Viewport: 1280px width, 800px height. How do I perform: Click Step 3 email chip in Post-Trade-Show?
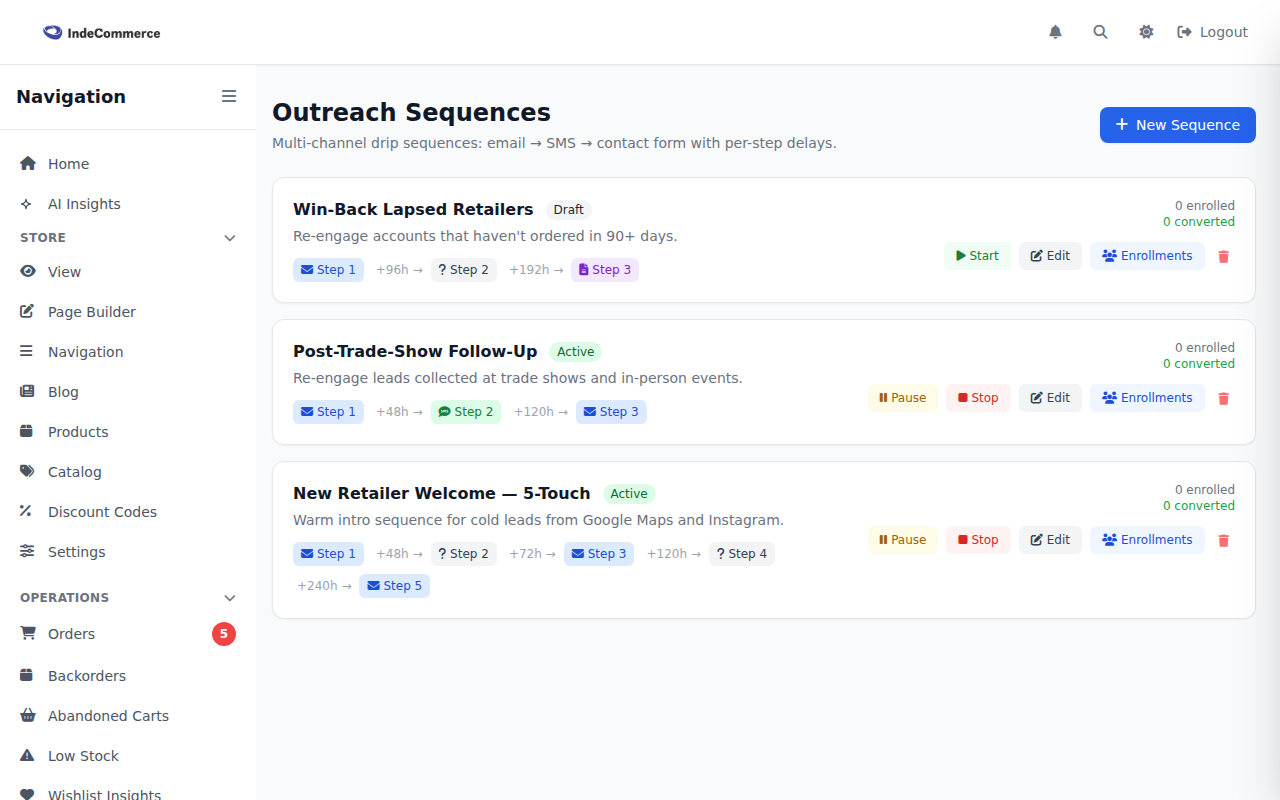(x=611, y=412)
